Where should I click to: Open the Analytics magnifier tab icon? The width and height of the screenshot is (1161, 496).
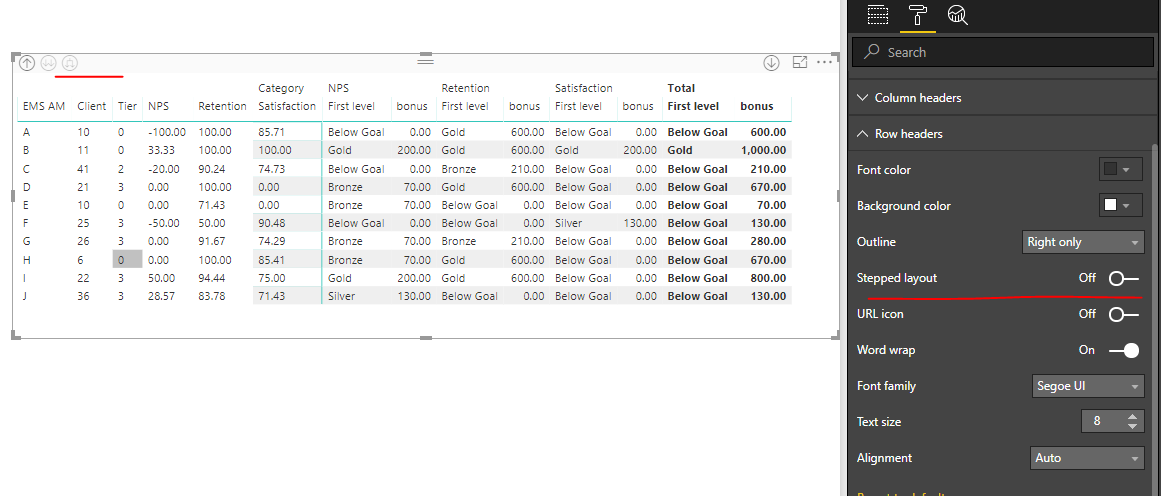point(957,15)
